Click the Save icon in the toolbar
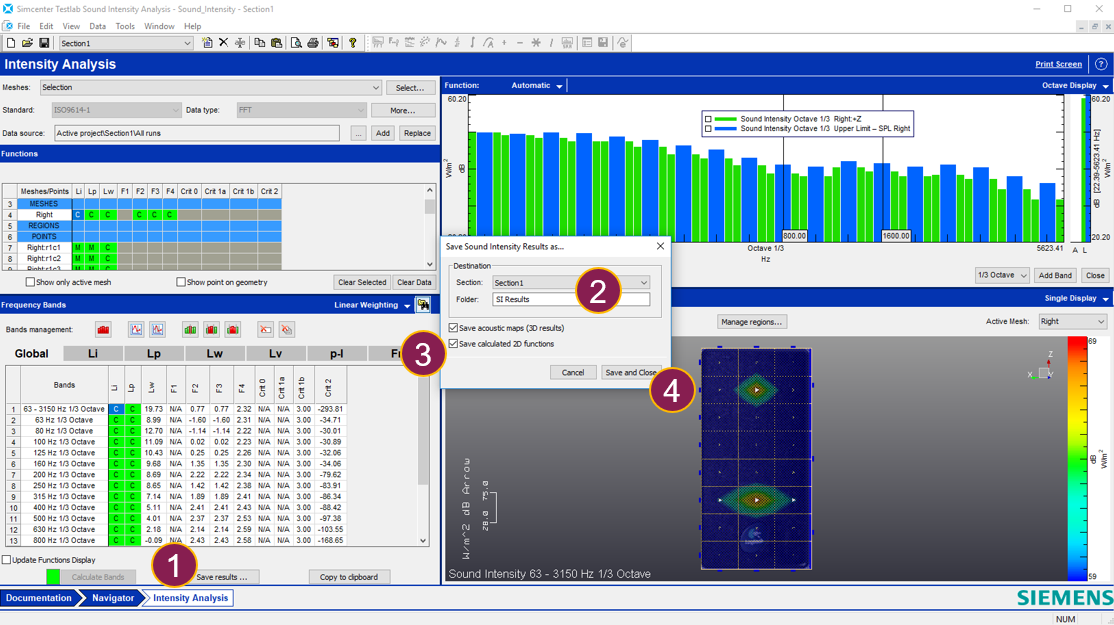Screen dimensions: 1114x625 44,43
